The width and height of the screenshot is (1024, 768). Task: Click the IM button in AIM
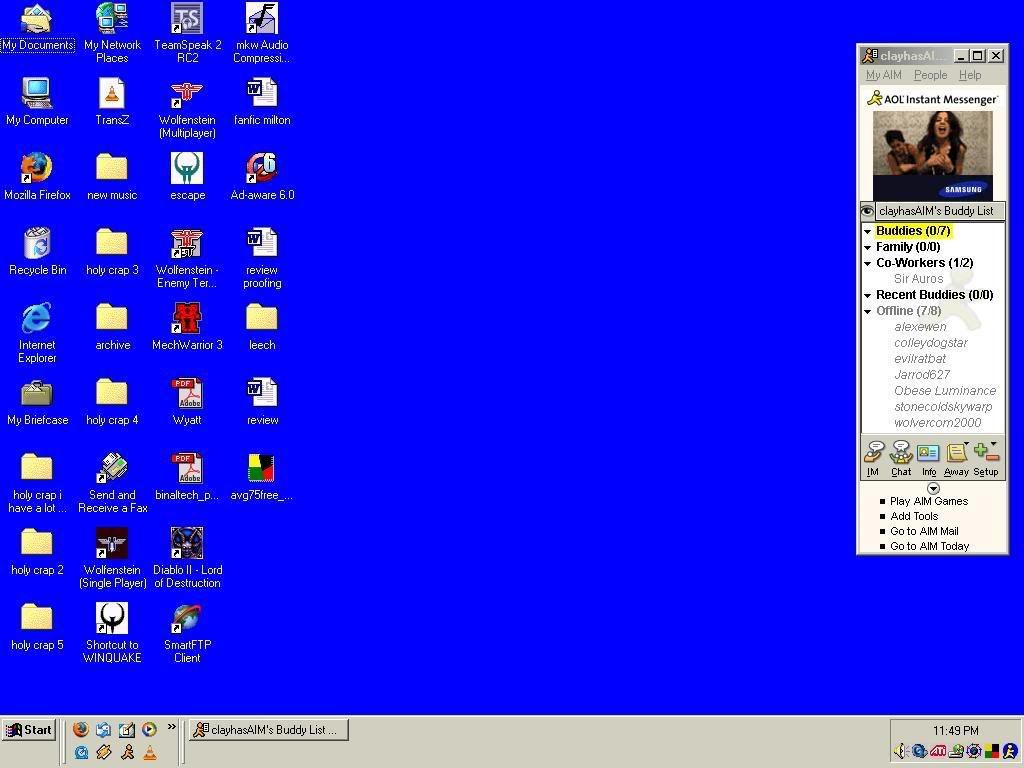873,458
